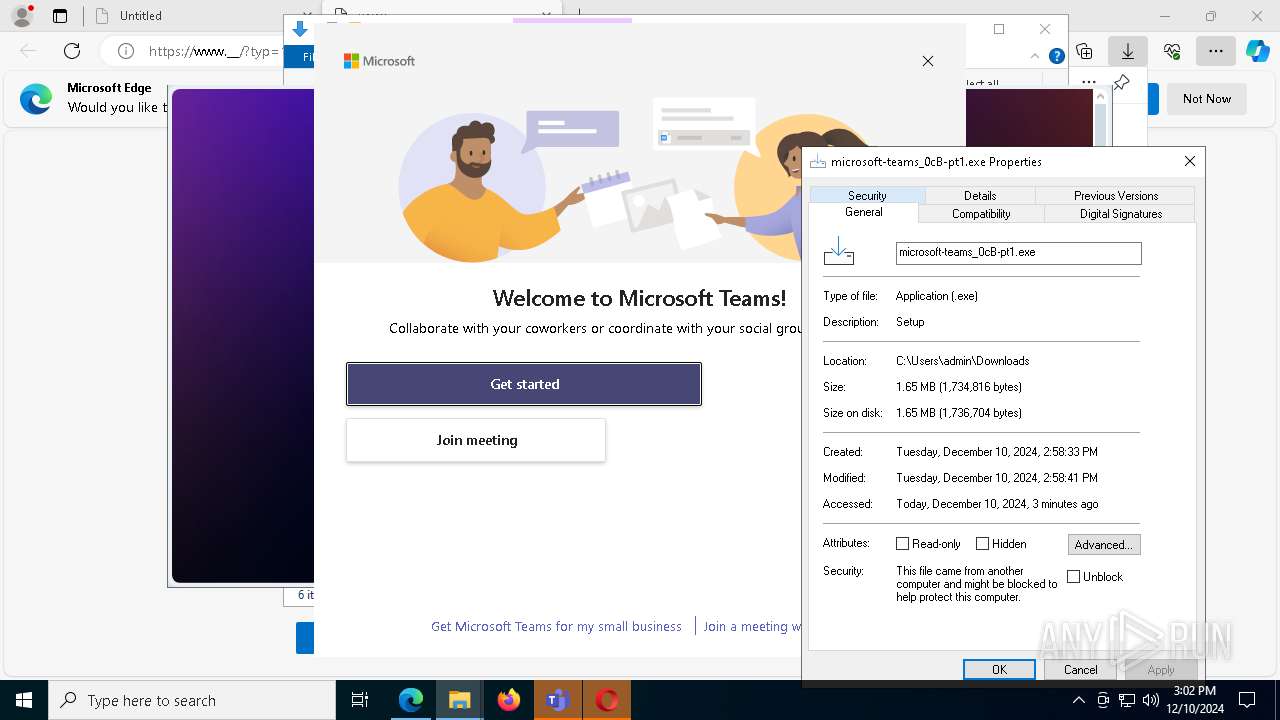Open Copilot icon in Edge toolbar

tap(1257, 51)
